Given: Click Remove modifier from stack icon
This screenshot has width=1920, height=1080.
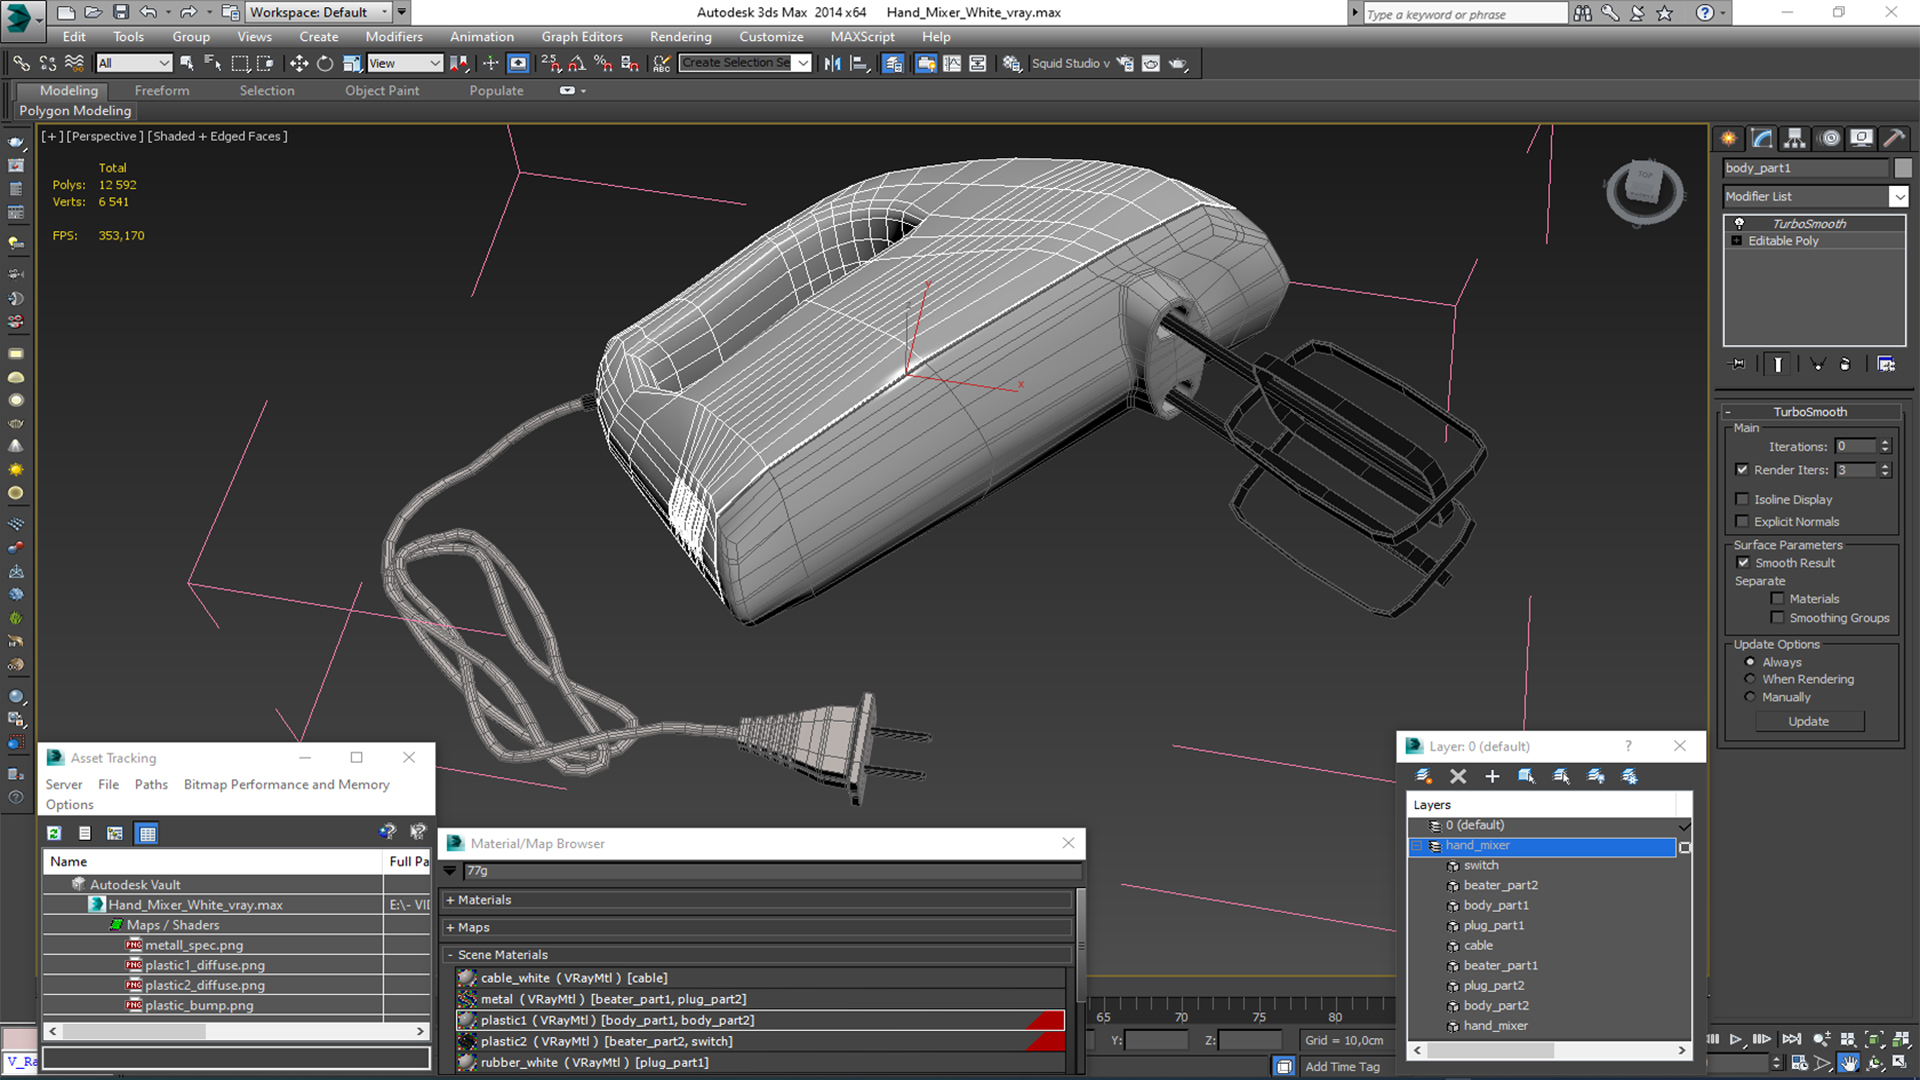Looking at the screenshot, I should tap(1845, 364).
